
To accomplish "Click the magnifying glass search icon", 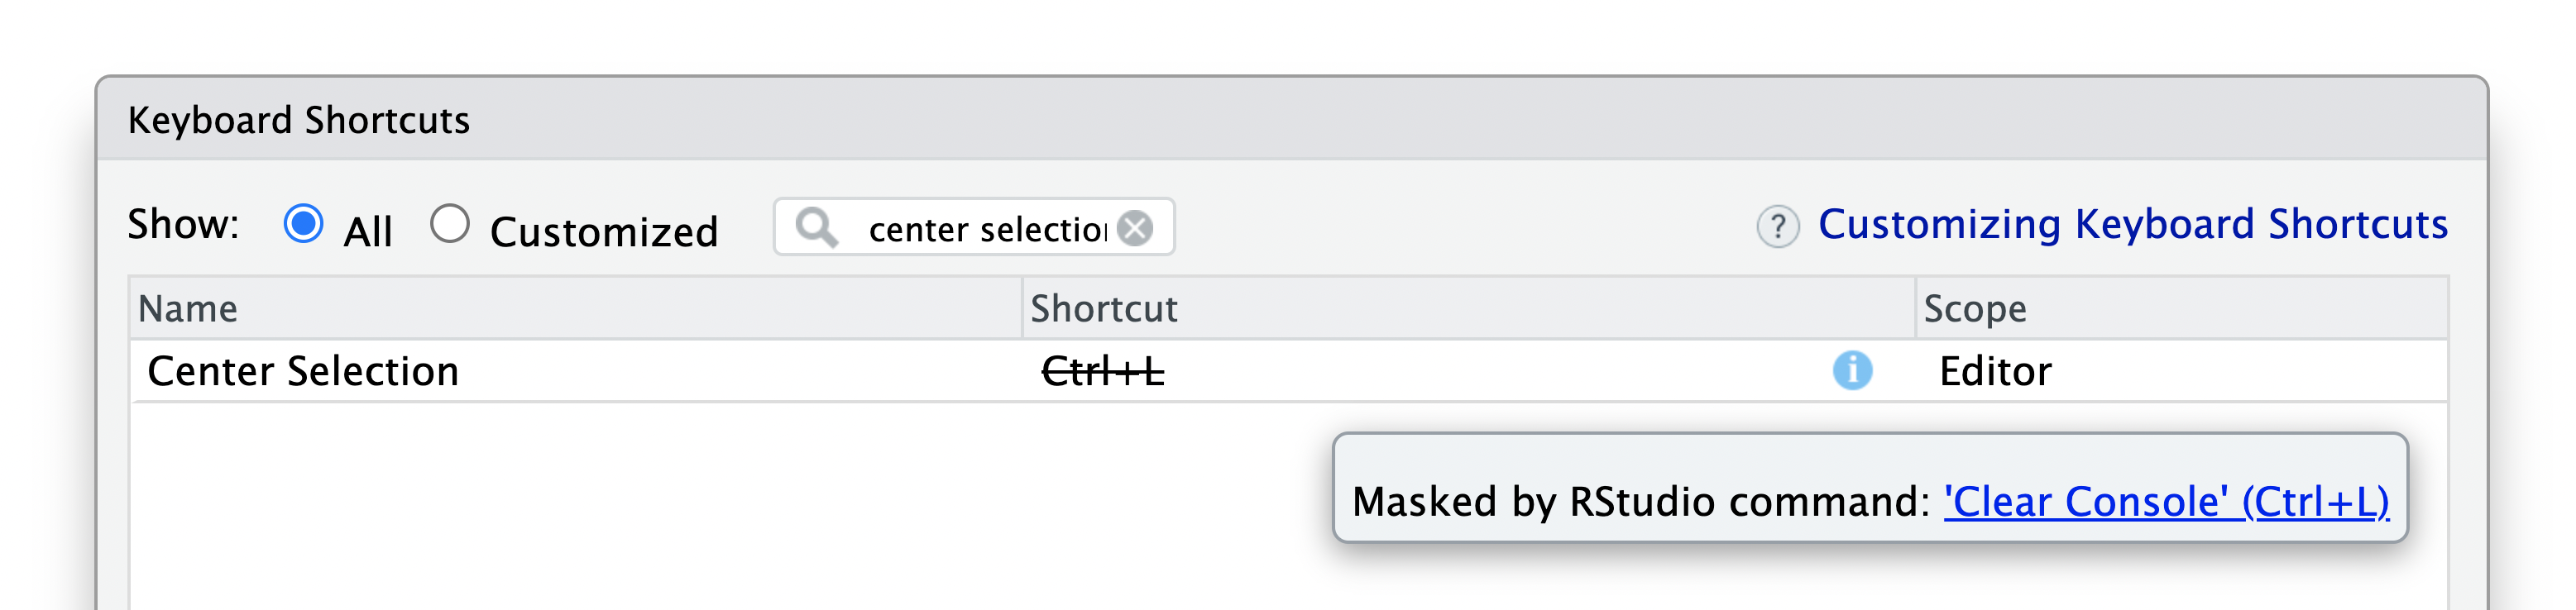I will tap(816, 228).
